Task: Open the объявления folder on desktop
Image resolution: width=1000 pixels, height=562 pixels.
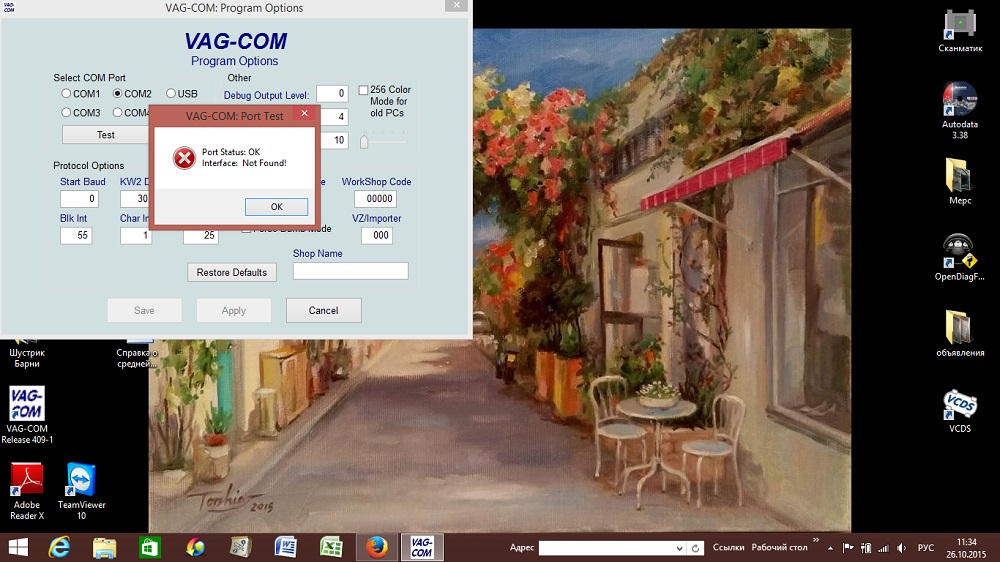Action: point(960,334)
